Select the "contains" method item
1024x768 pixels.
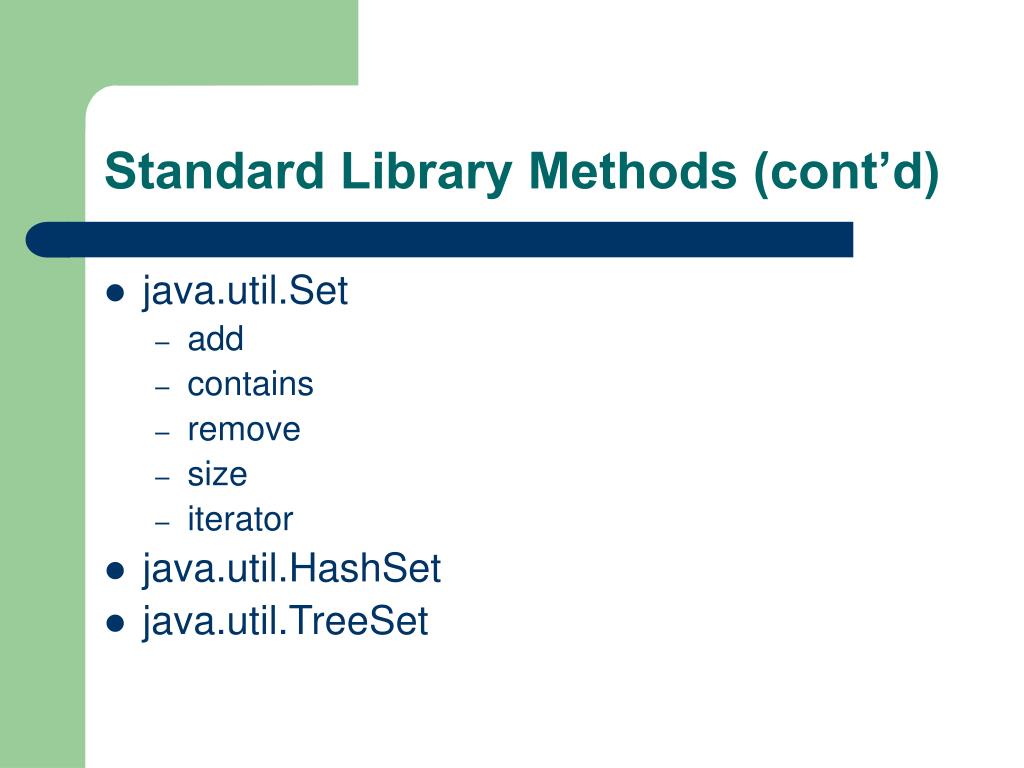point(250,384)
